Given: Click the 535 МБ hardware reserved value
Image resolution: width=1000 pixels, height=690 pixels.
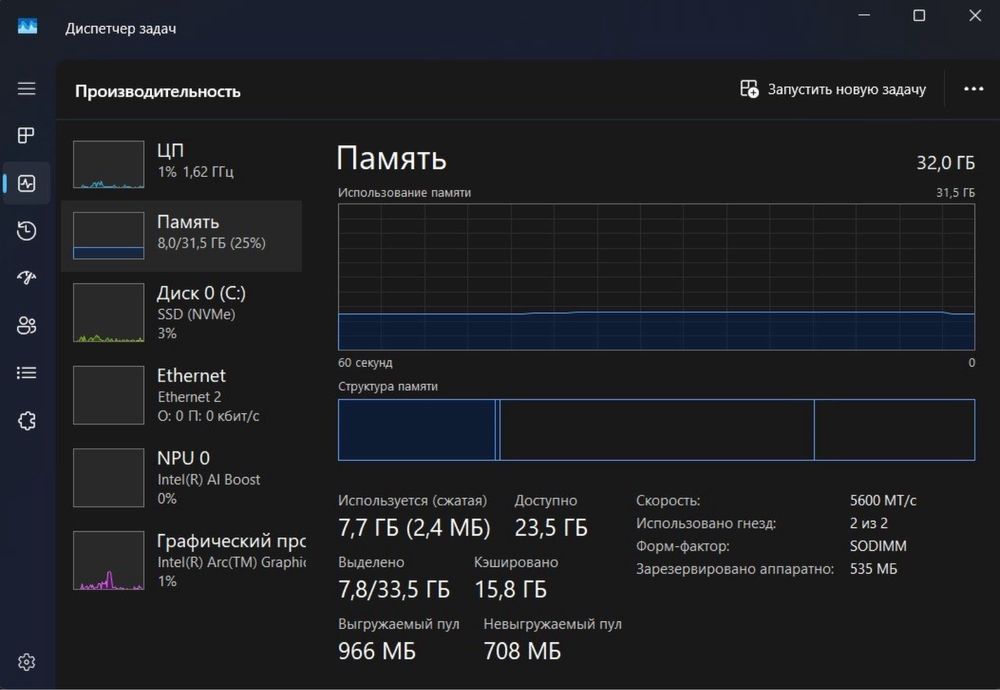Looking at the screenshot, I should point(873,569).
